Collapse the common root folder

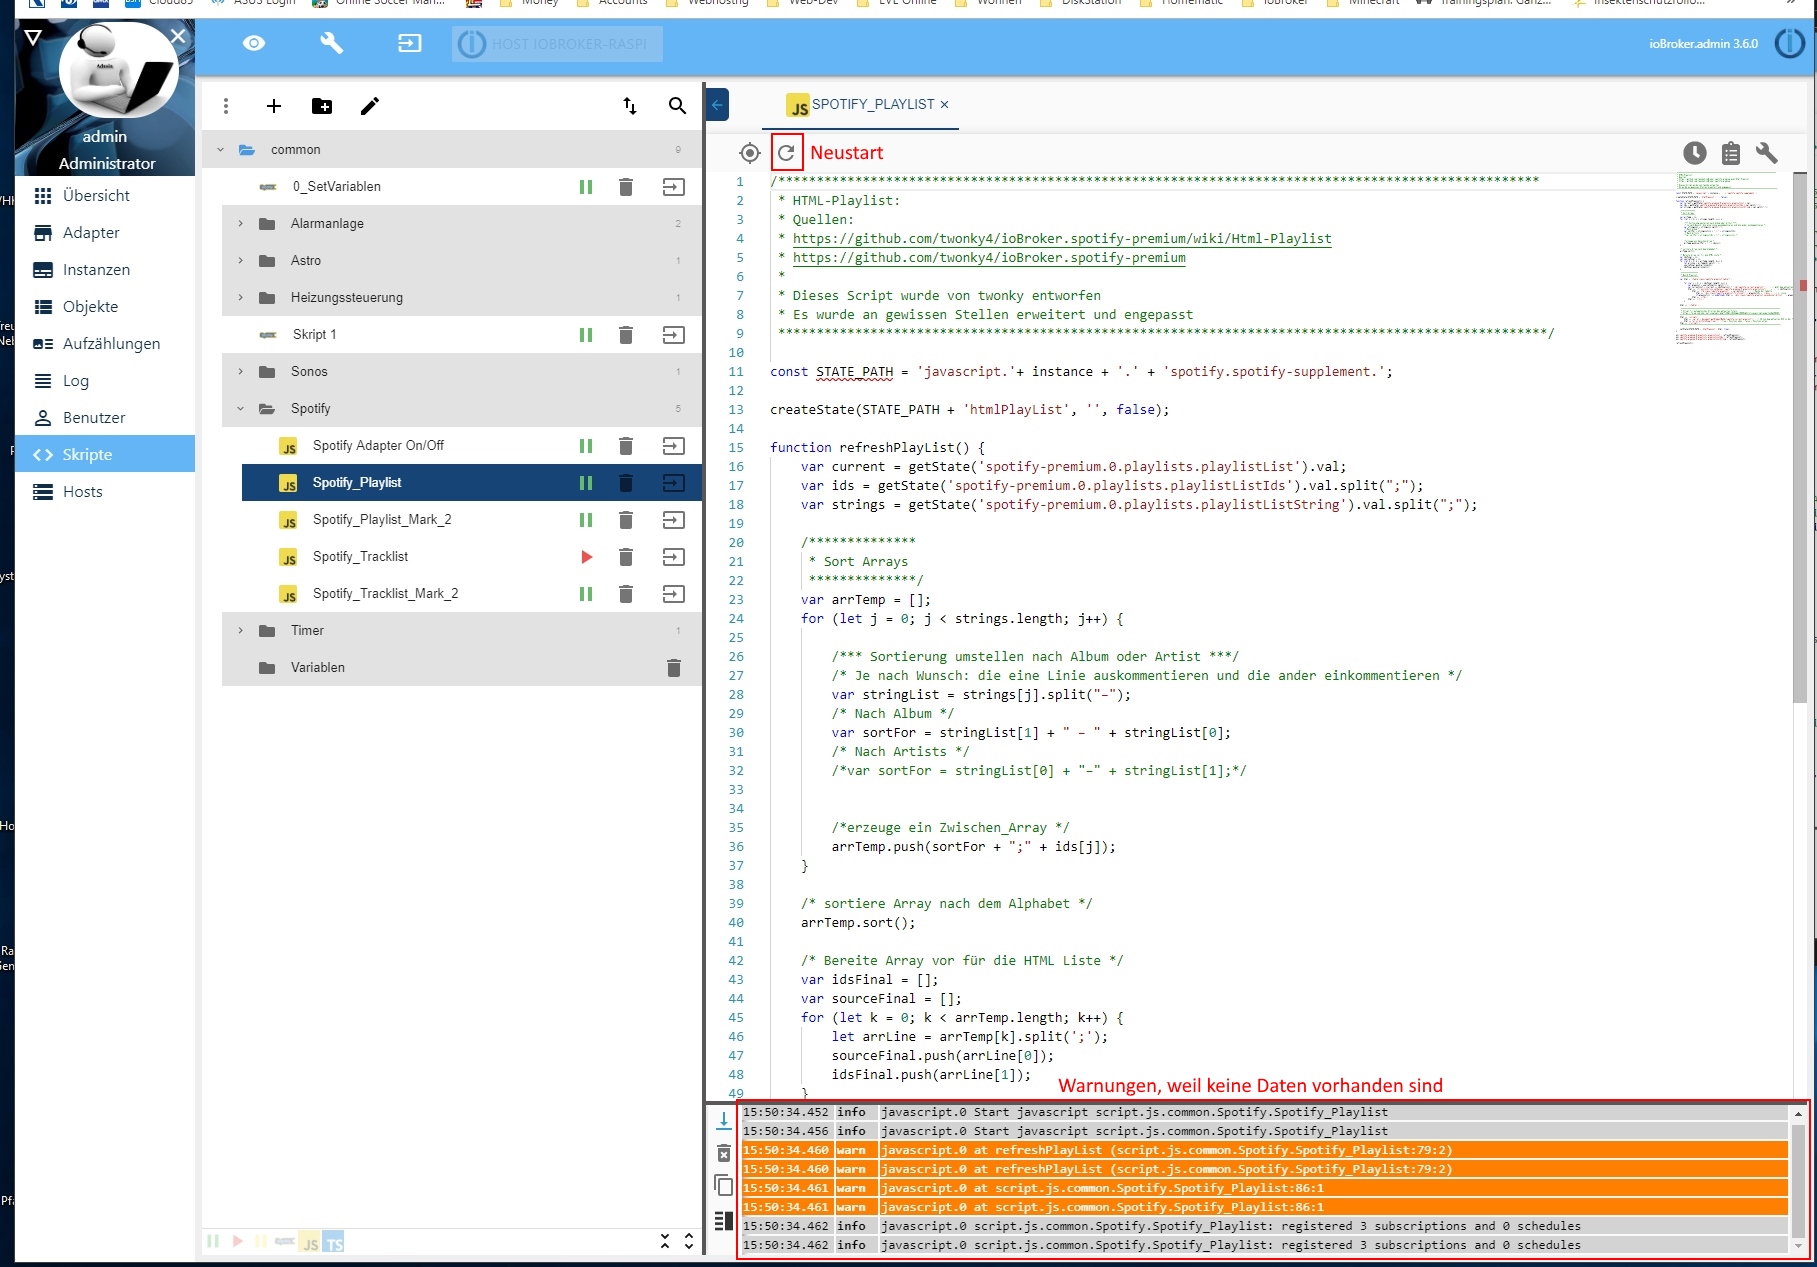220,150
